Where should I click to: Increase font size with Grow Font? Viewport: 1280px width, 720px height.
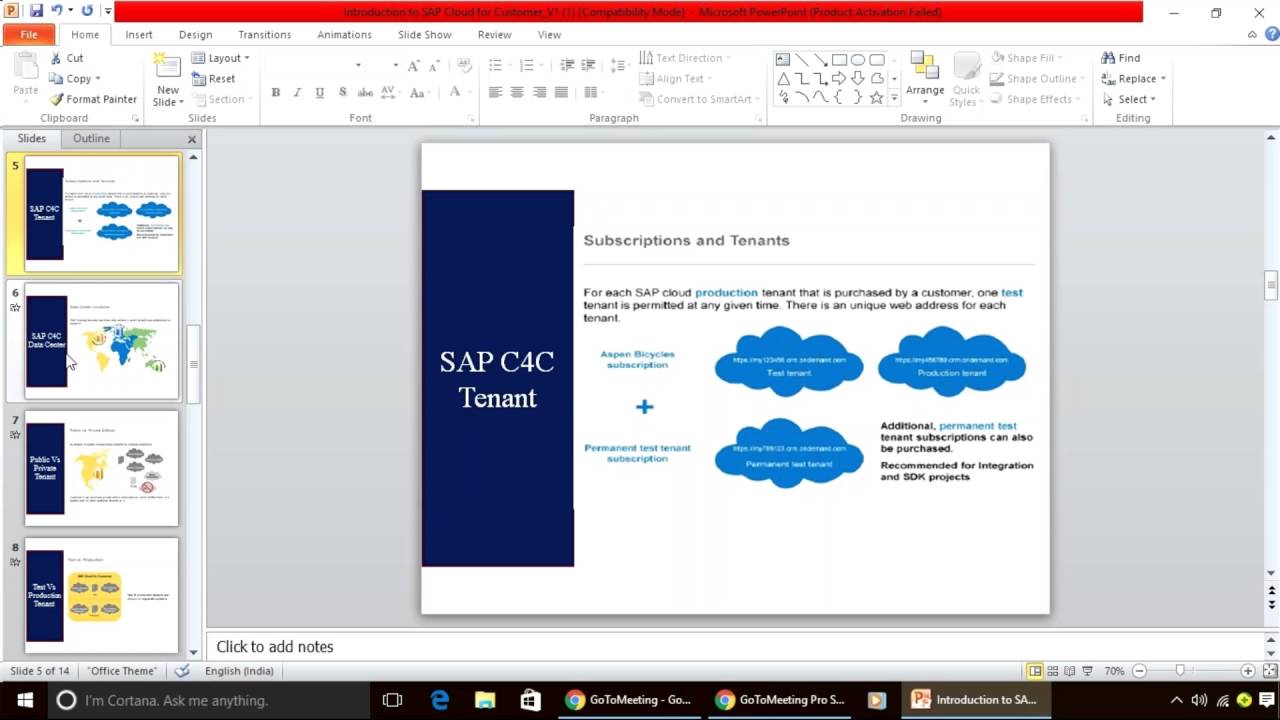(412, 64)
